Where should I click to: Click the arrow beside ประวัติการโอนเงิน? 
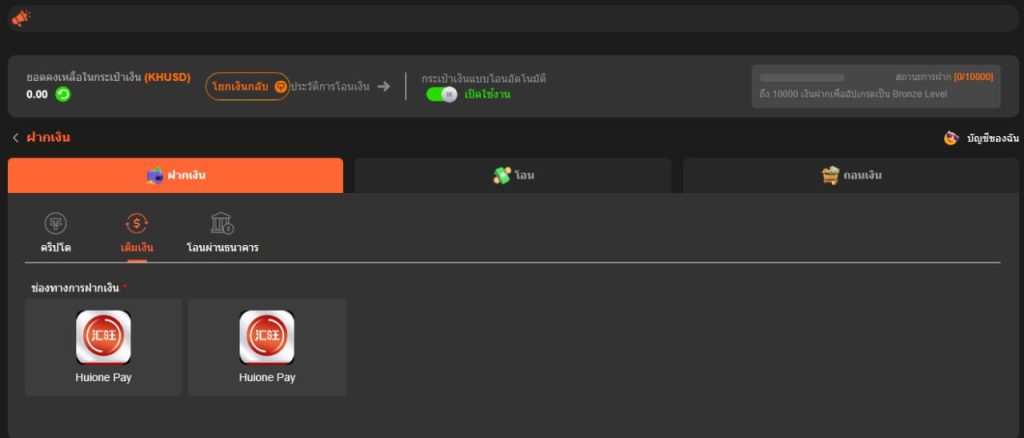tap(383, 87)
